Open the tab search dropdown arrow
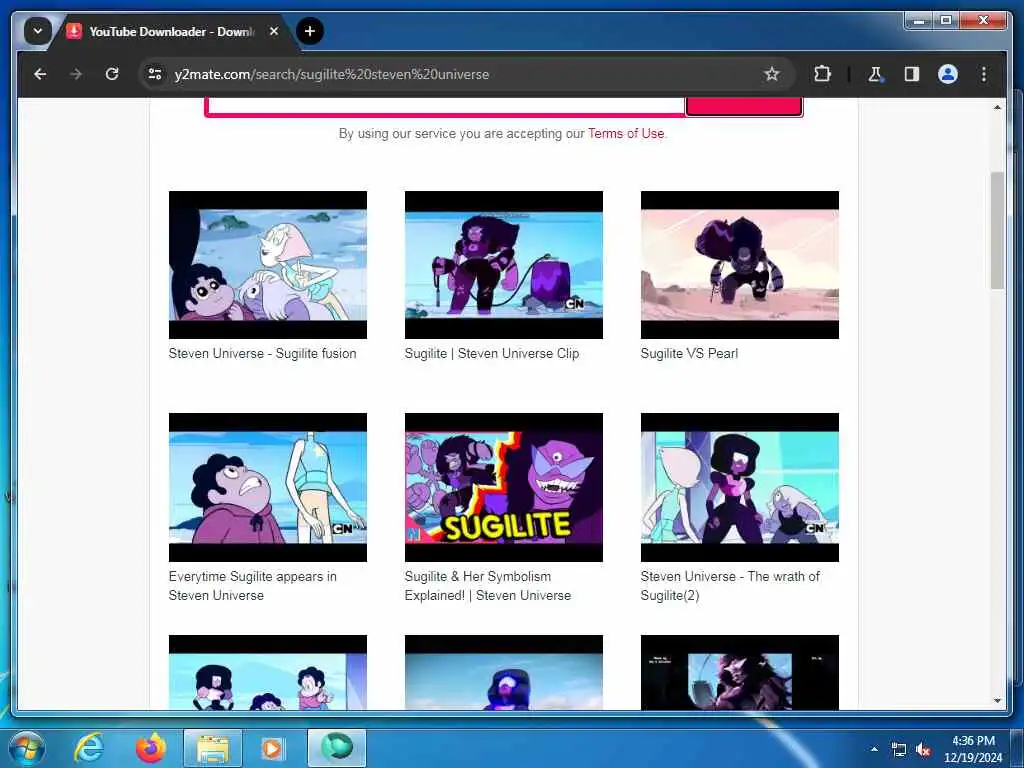 click(38, 31)
